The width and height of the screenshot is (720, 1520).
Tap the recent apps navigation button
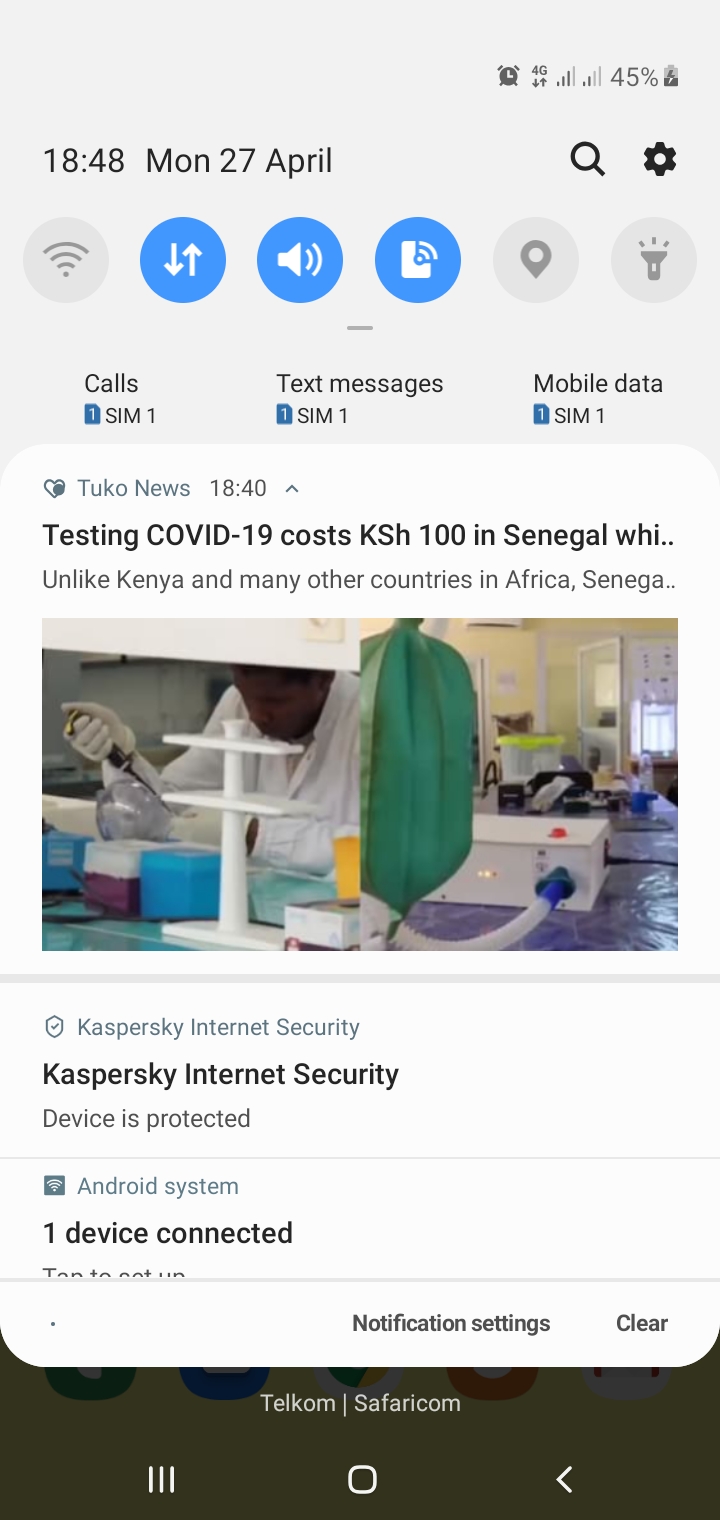click(x=161, y=1479)
